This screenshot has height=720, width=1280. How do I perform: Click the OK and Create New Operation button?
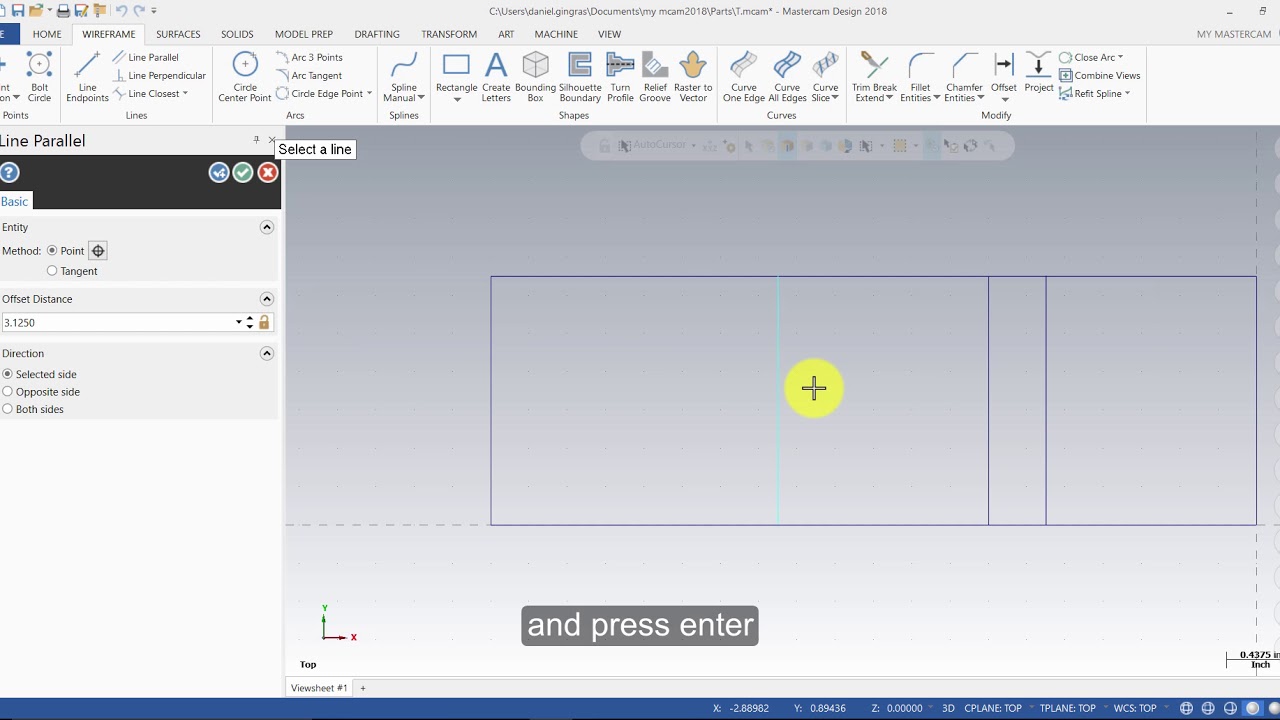click(x=219, y=173)
